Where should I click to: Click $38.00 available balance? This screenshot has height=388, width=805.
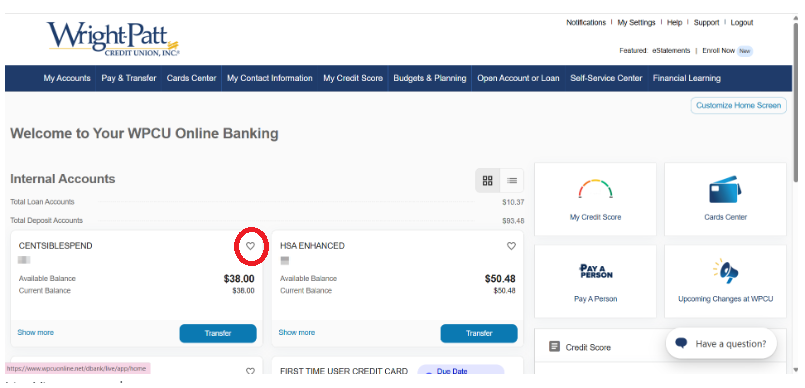[x=239, y=279]
